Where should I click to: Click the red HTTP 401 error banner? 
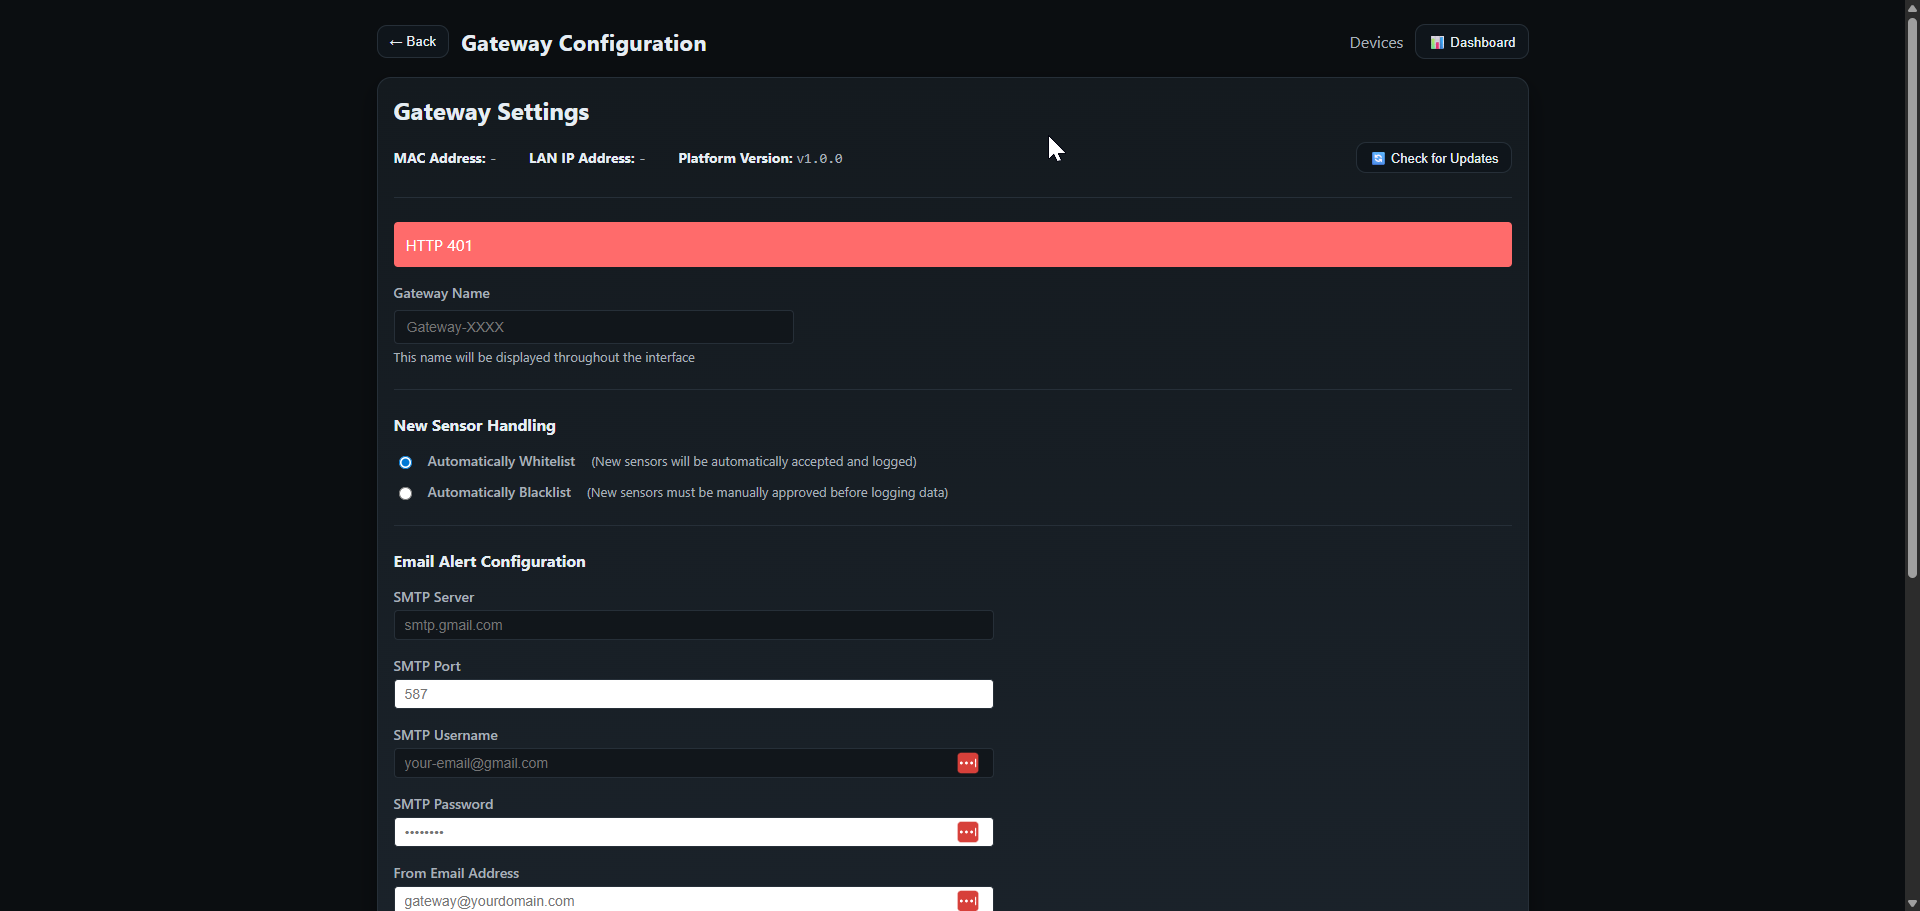click(x=952, y=245)
